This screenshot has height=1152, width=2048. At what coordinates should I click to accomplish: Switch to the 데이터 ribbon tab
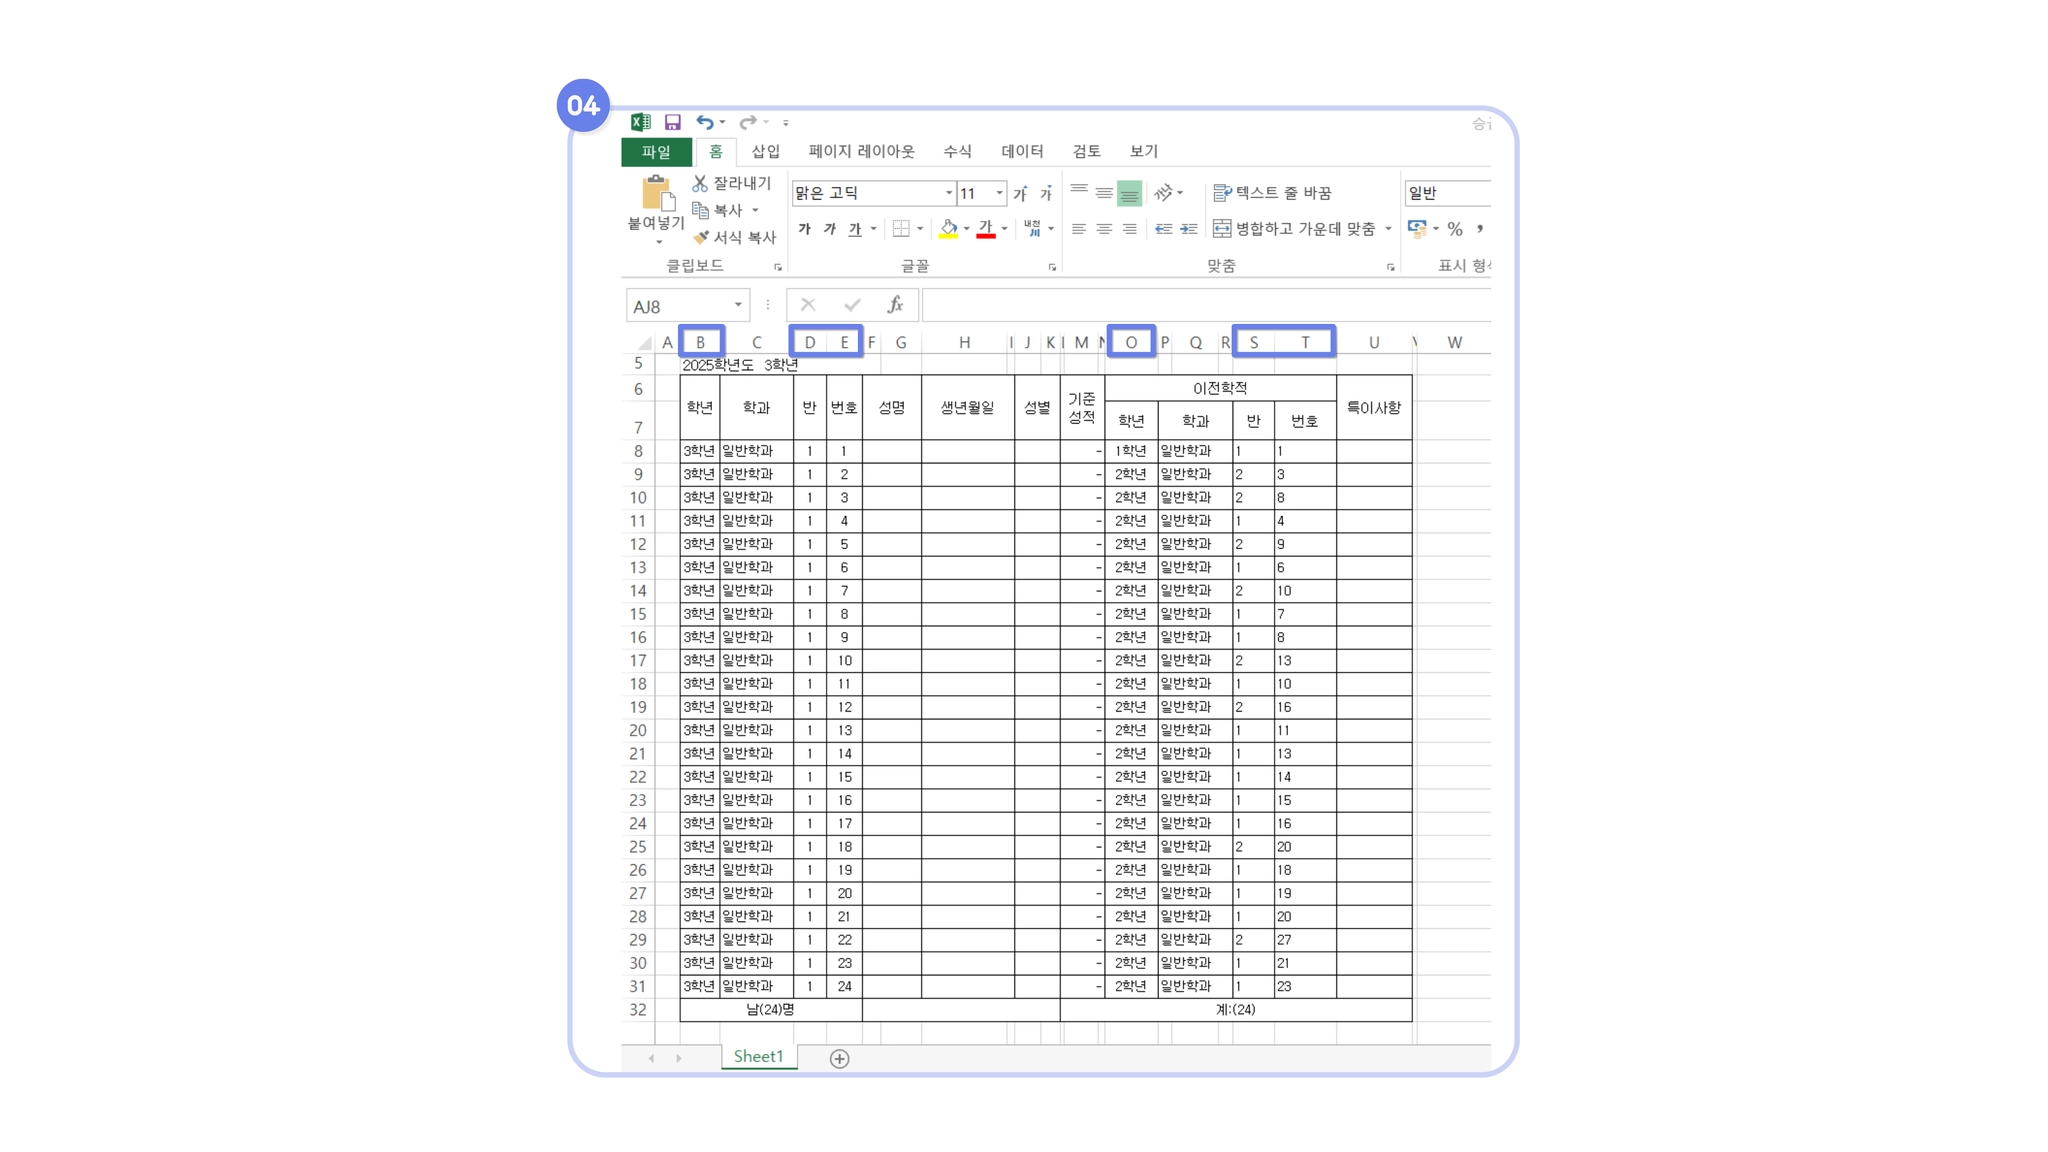(1022, 151)
